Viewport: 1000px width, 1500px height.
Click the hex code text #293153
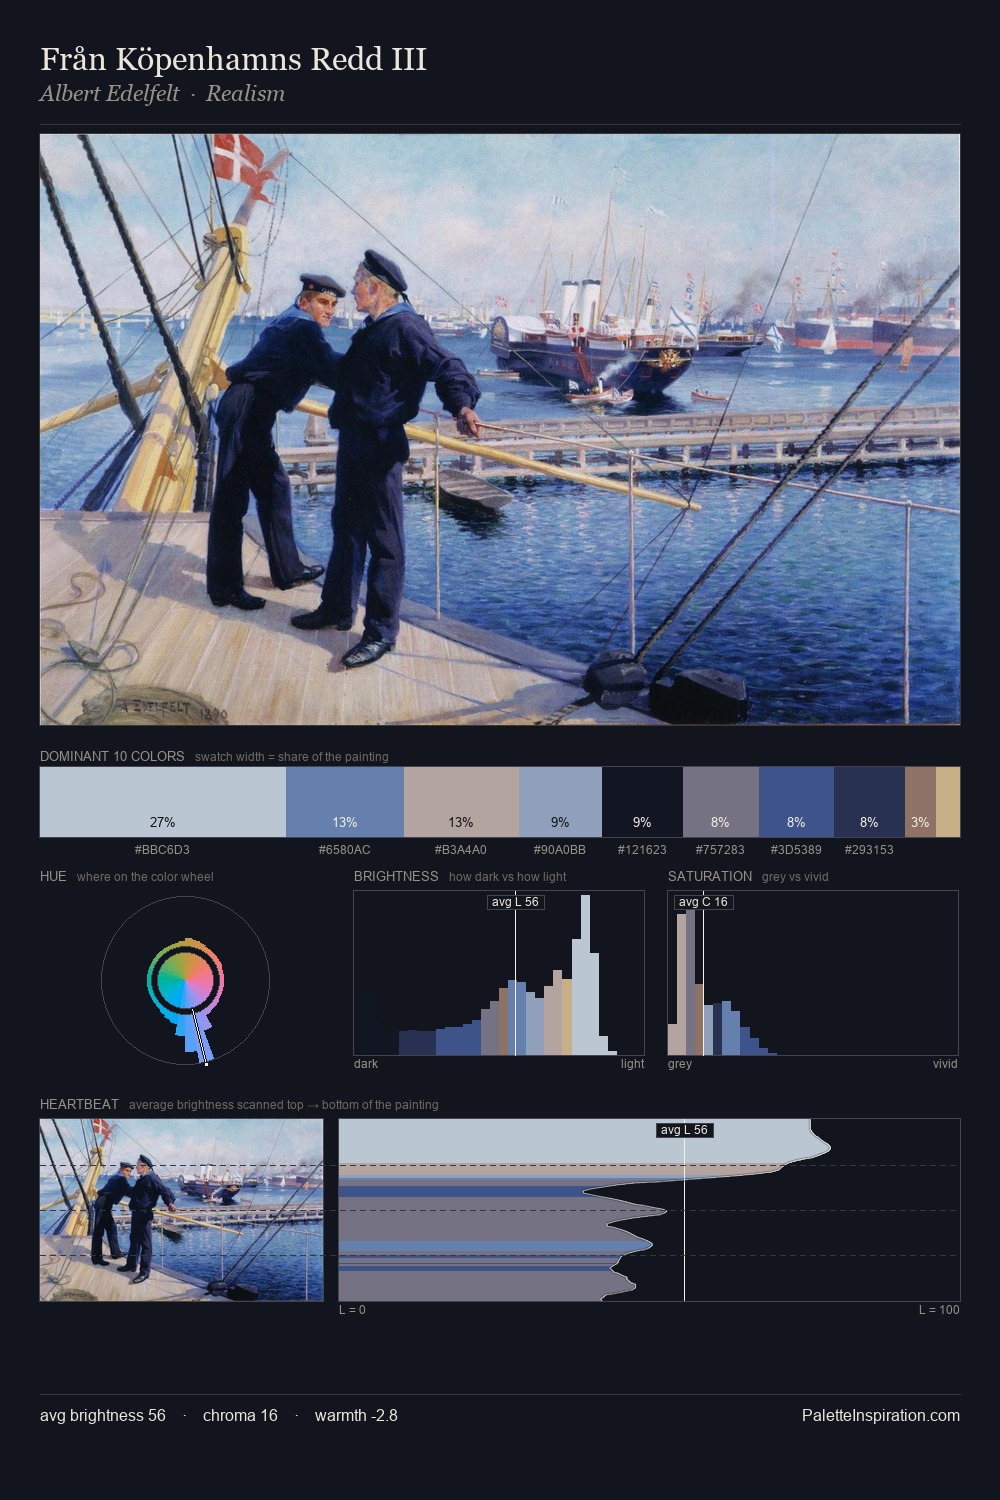coord(869,850)
